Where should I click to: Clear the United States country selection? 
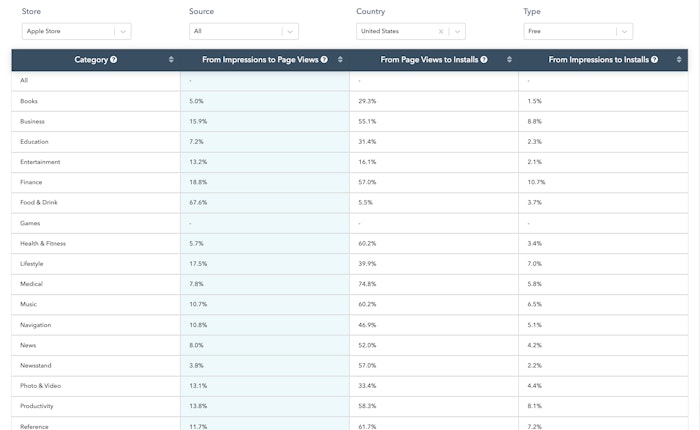pos(441,31)
